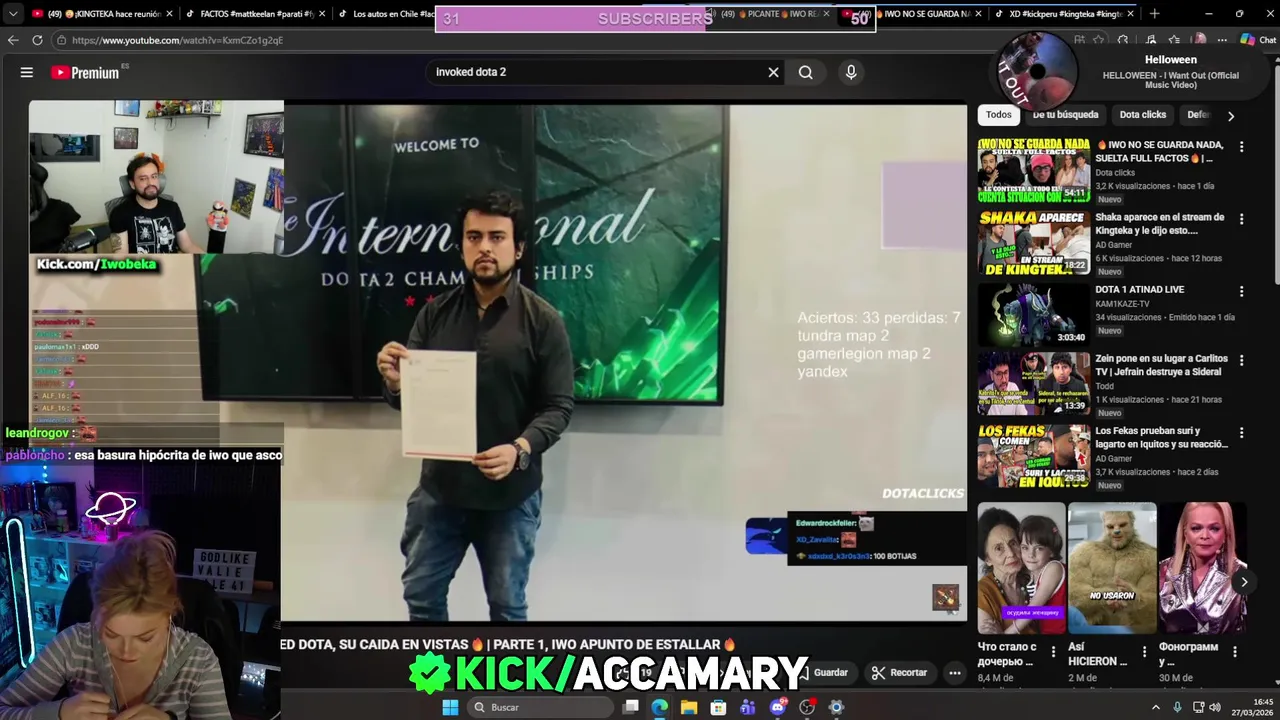The image size is (1280, 720).
Task: Open a new browser tab
Action: click(1154, 14)
